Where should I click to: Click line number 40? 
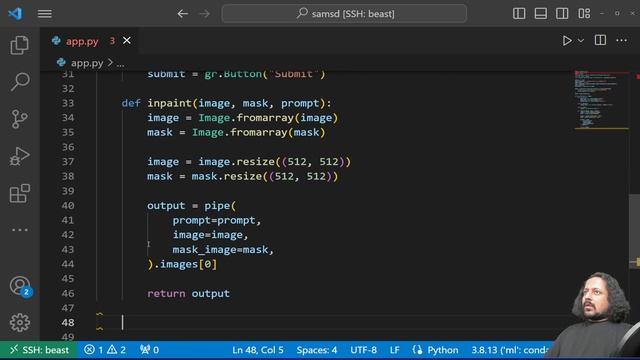pos(68,205)
